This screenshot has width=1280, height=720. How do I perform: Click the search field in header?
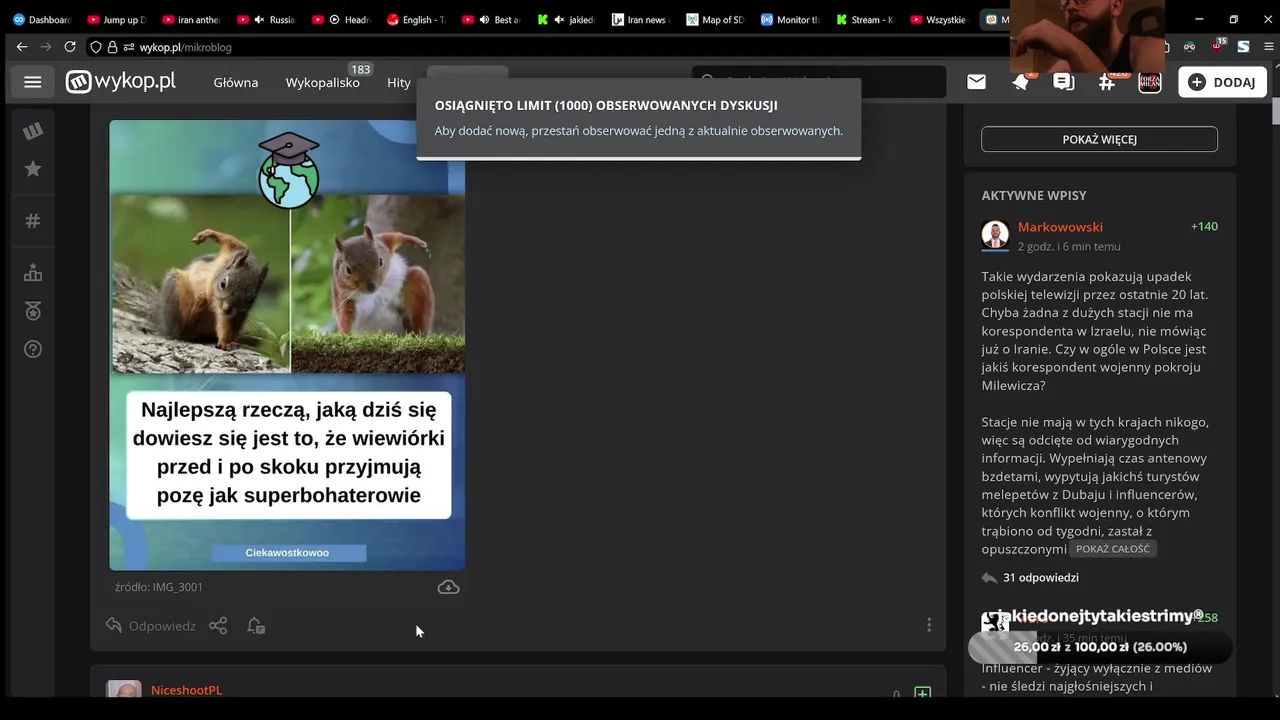[819, 82]
